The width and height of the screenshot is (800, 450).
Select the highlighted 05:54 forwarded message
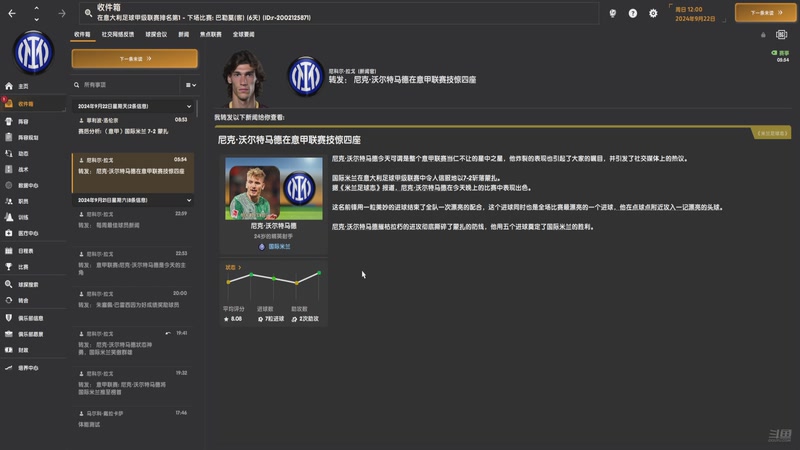133,172
